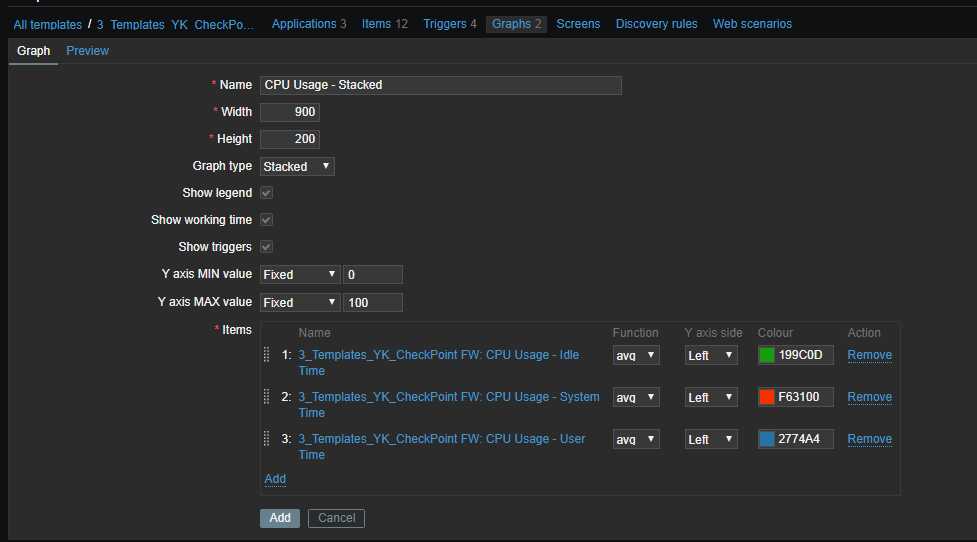Go to All templates breadcrumb

click(x=47, y=25)
